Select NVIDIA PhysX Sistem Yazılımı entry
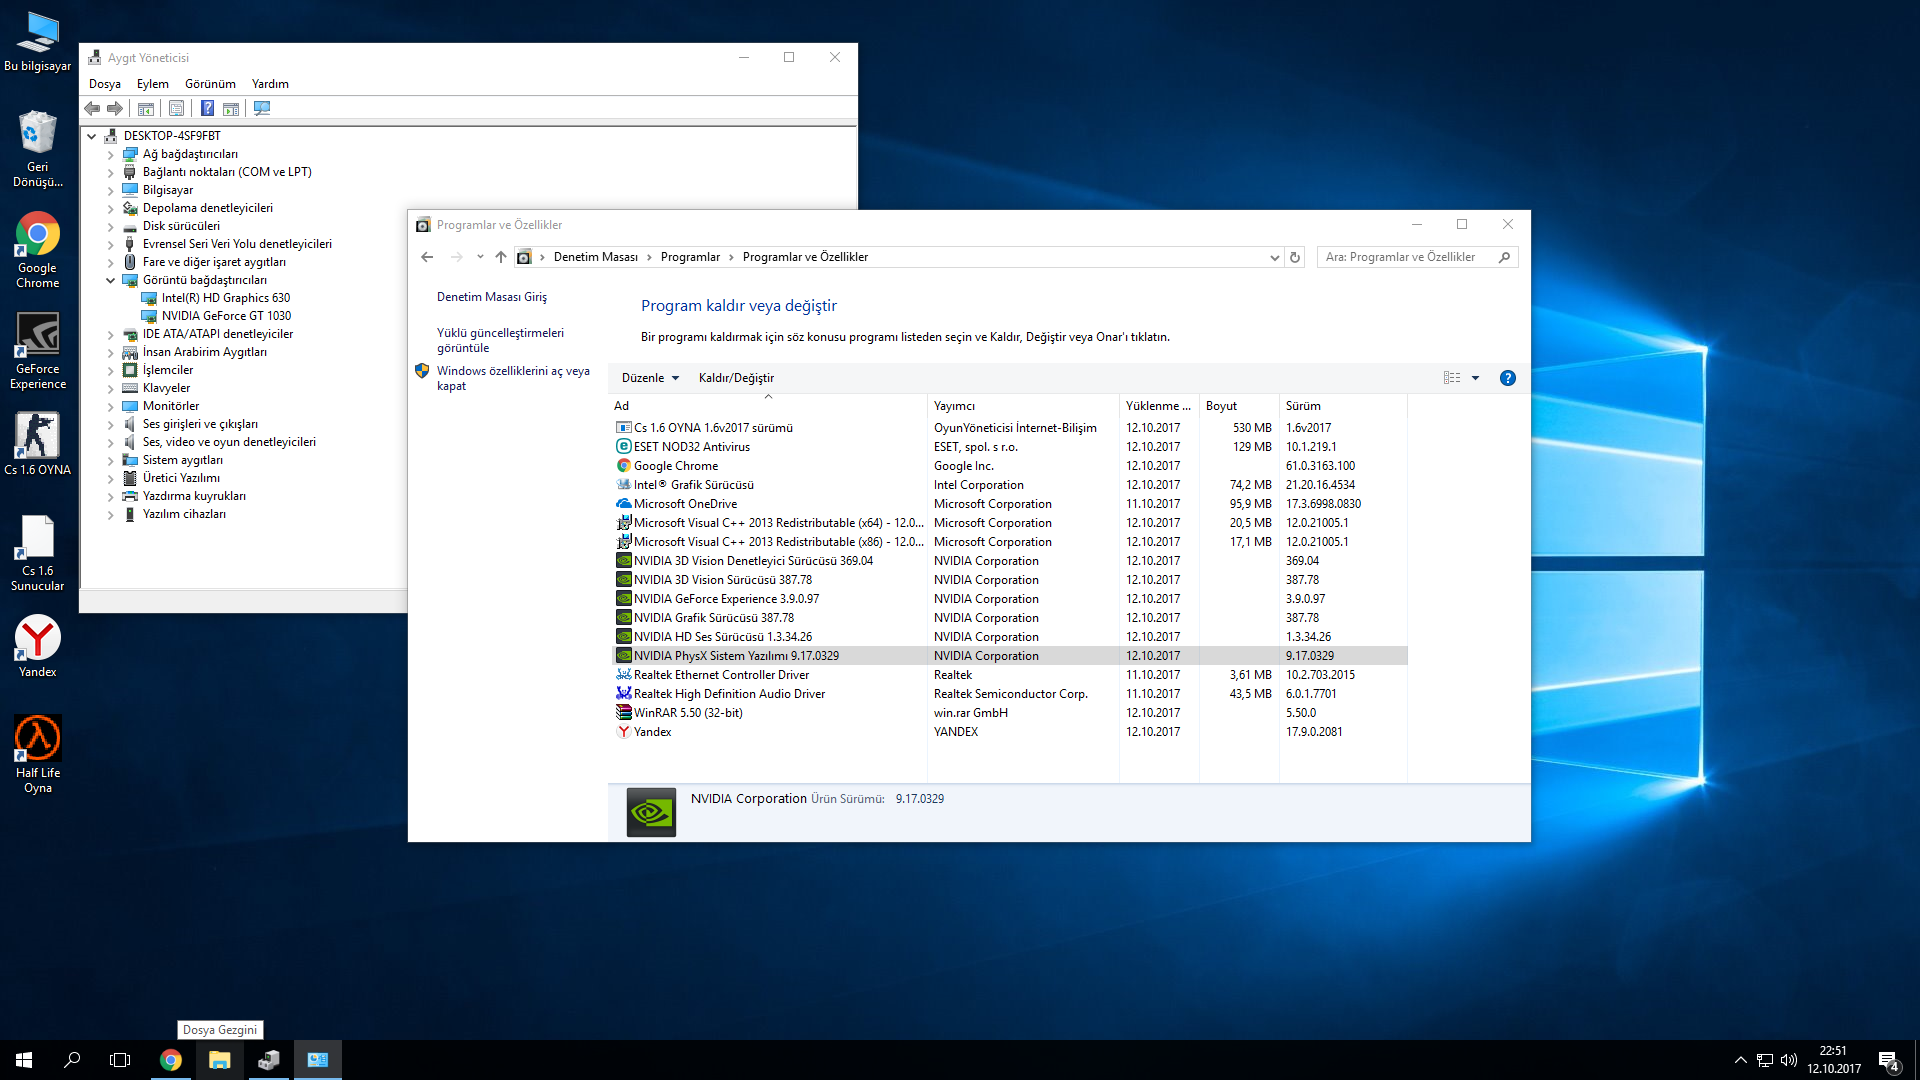Viewport: 1920px width, 1080px height. click(733, 655)
